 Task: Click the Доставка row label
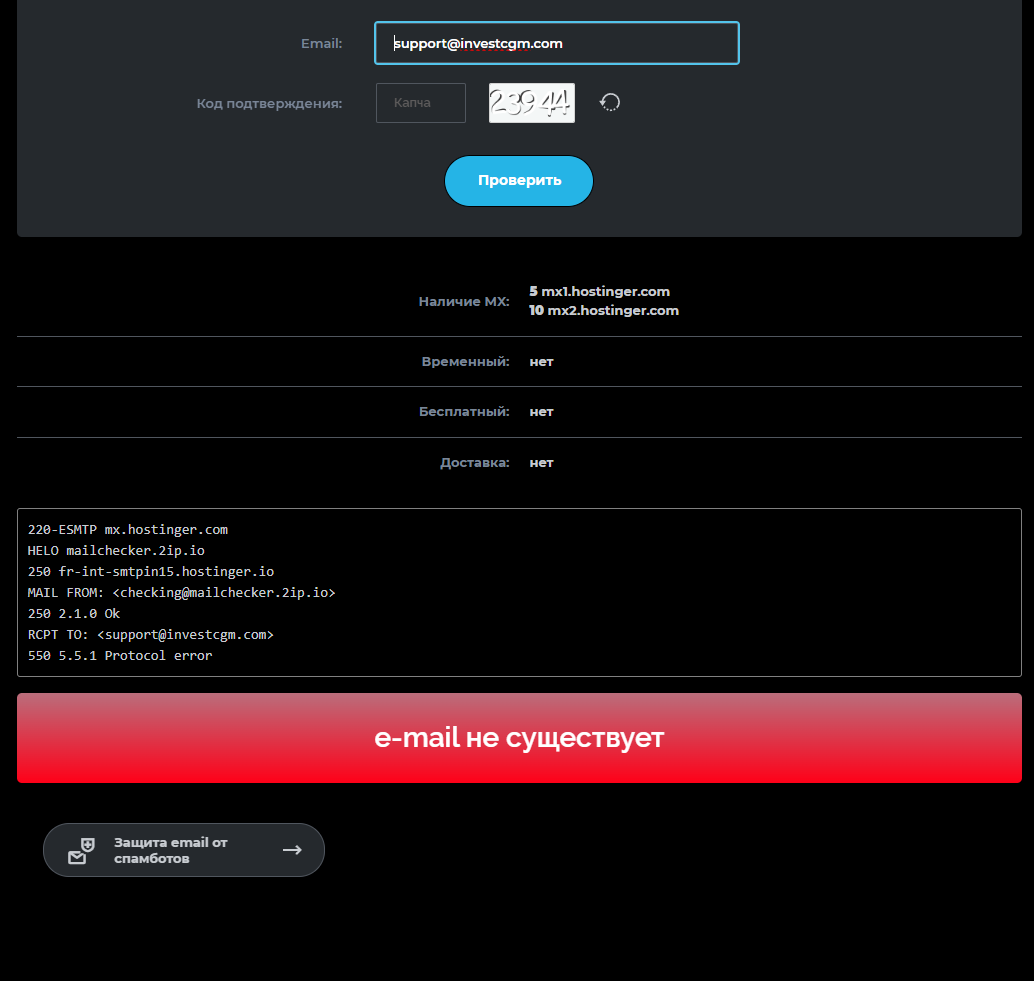474,462
